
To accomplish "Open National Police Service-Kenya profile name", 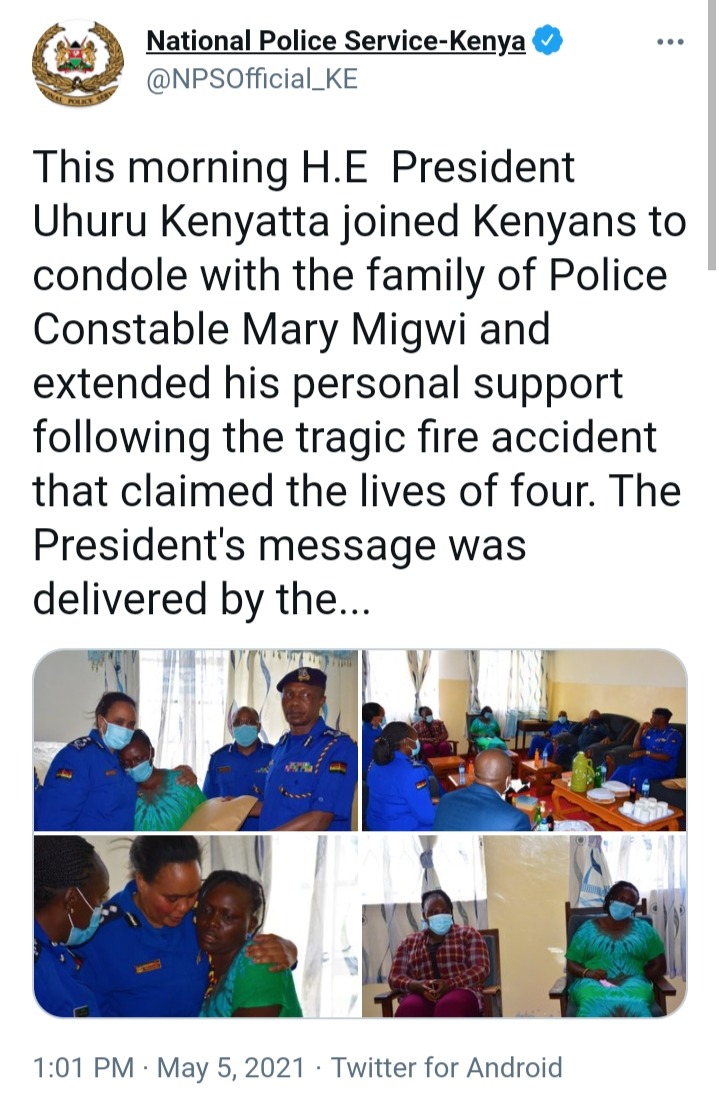I will click(x=336, y=42).
